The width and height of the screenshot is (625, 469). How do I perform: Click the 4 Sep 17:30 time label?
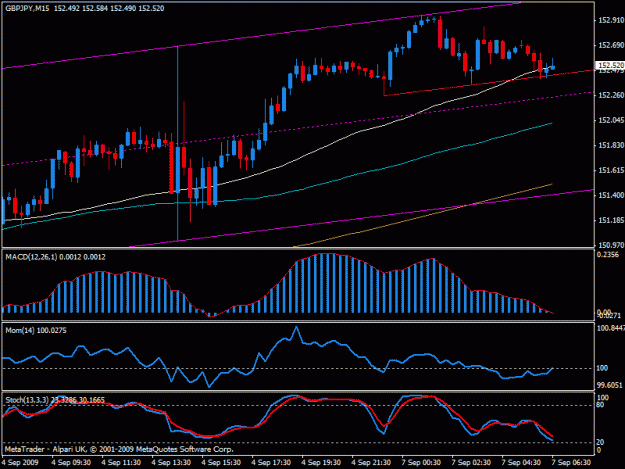click(271, 462)
